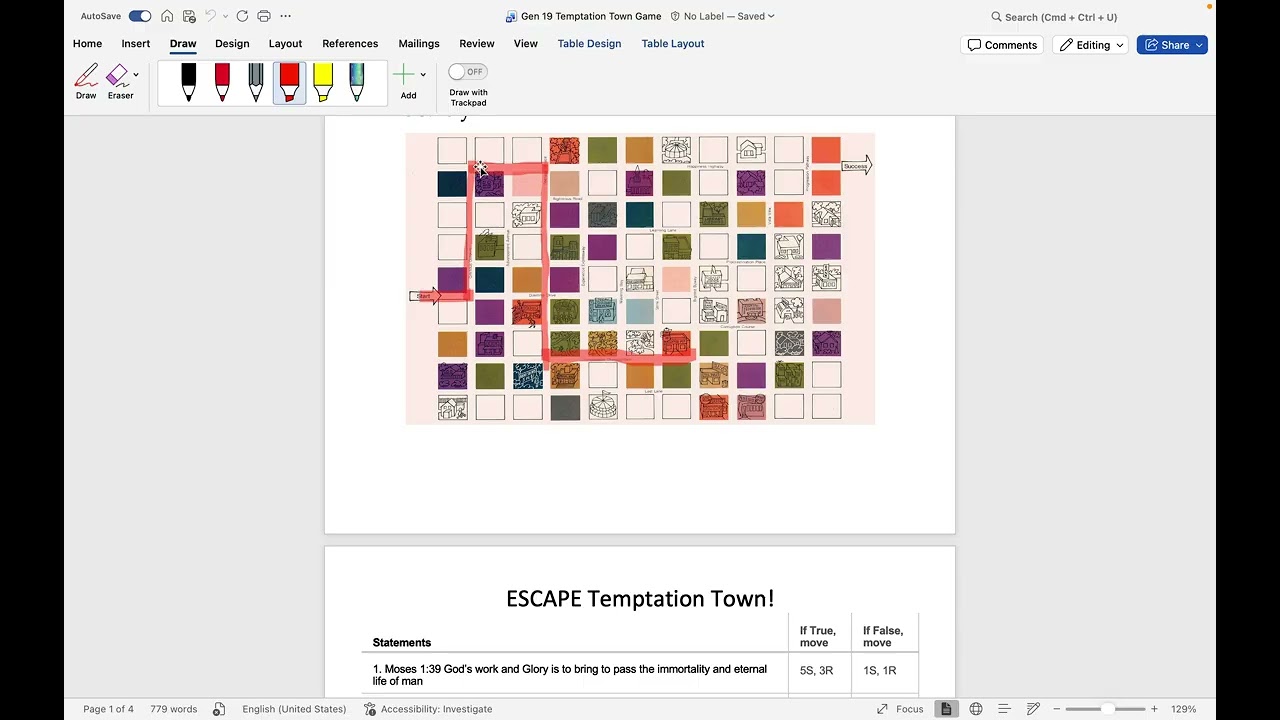Click the Statements table header

coord(402,643)
